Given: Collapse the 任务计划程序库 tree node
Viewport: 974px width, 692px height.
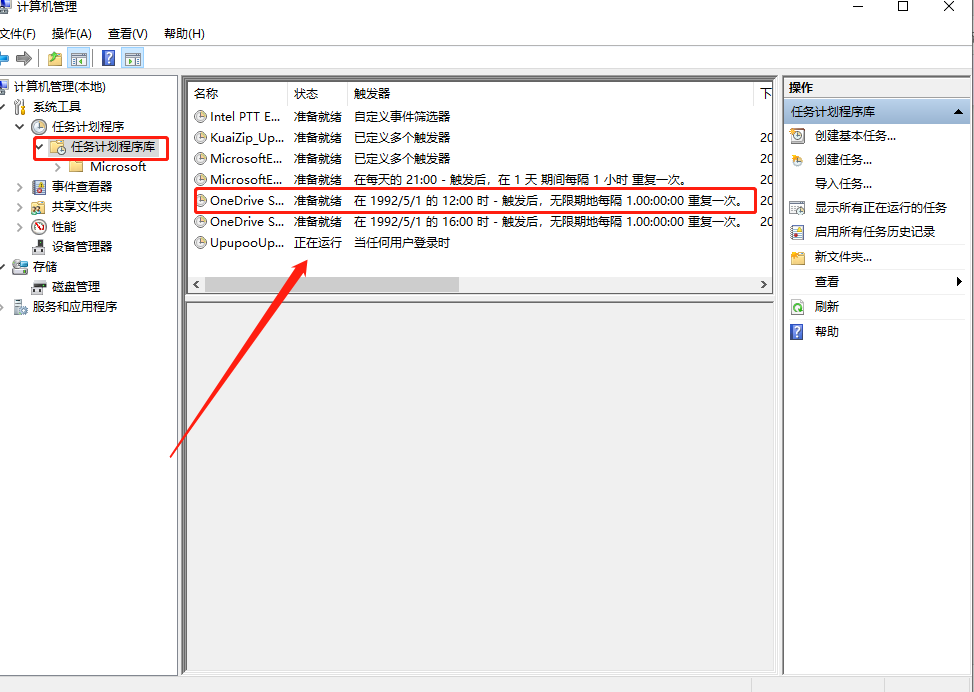Looking at the screenshot, I should 40,147.
